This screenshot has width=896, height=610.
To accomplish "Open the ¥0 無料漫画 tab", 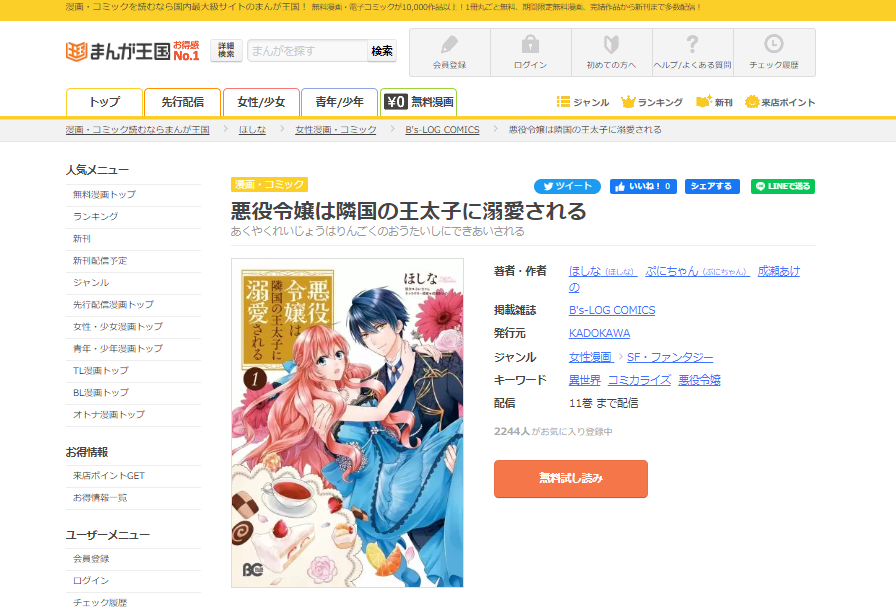I will click(x=419, y=102).
